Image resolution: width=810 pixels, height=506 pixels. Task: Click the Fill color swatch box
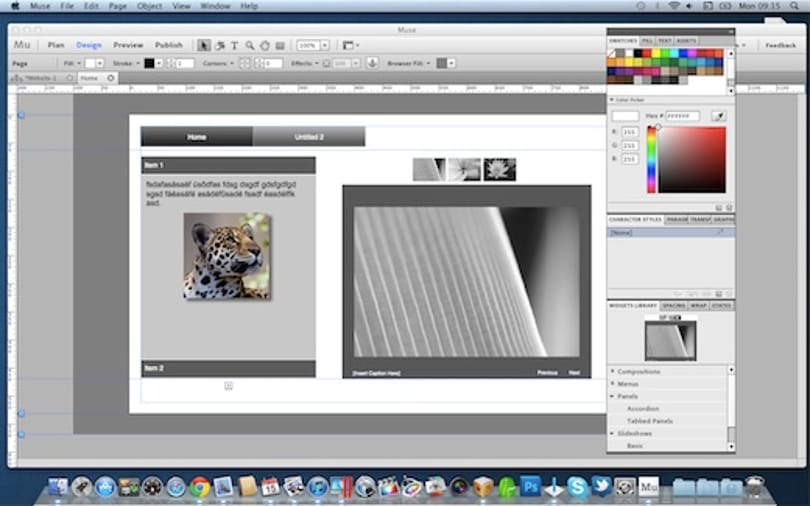90,63
